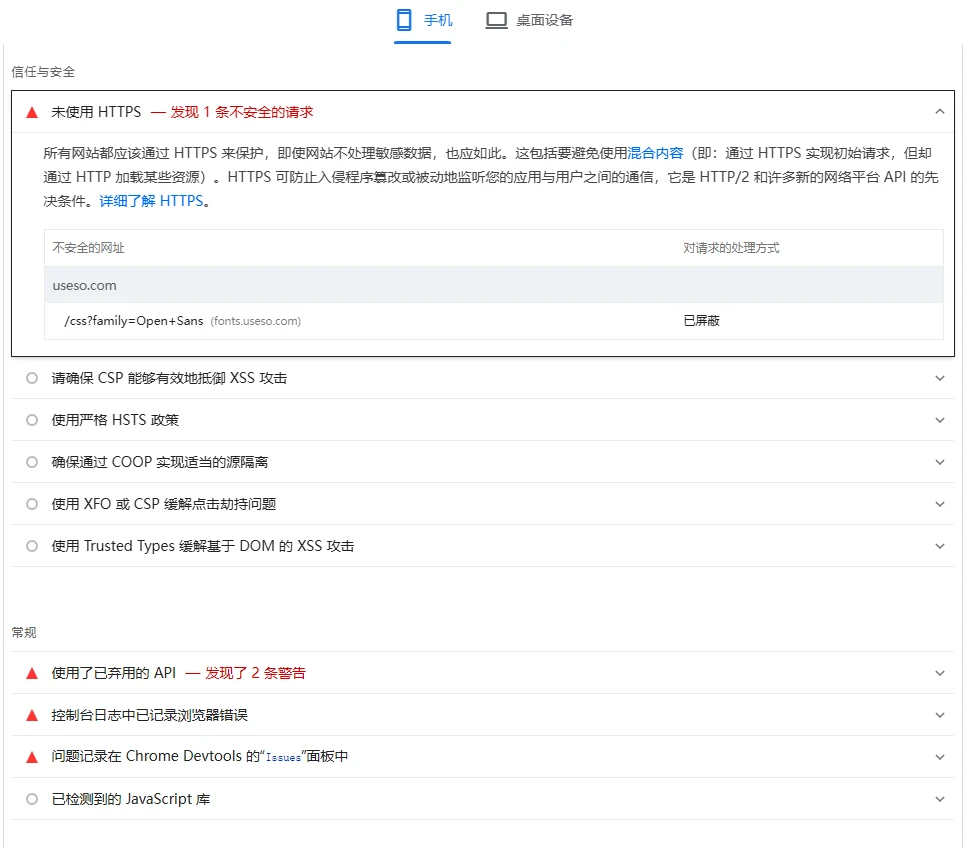The image size is (968, 848).
Task: Click grey circle icon beside CSP XSS audit
Action: coord(32,378)
